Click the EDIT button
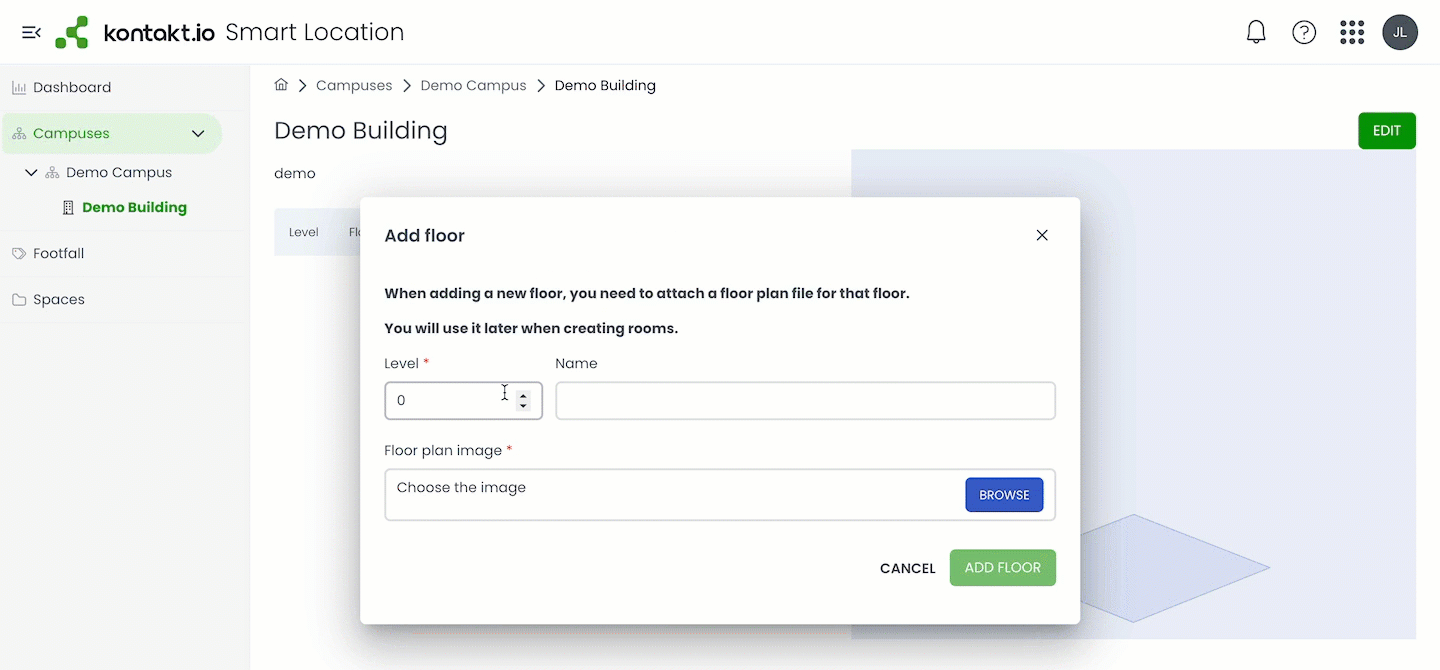This screenshot has height=670, width=1440. pyautogui.click(x=1387, y=130)
